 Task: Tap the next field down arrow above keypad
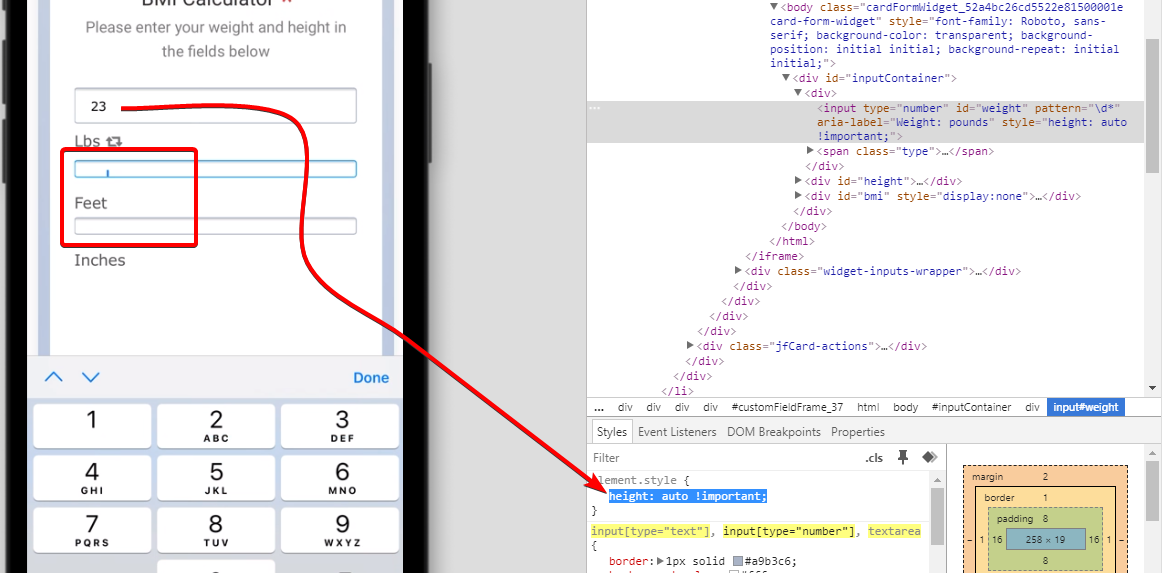[91, 377]
